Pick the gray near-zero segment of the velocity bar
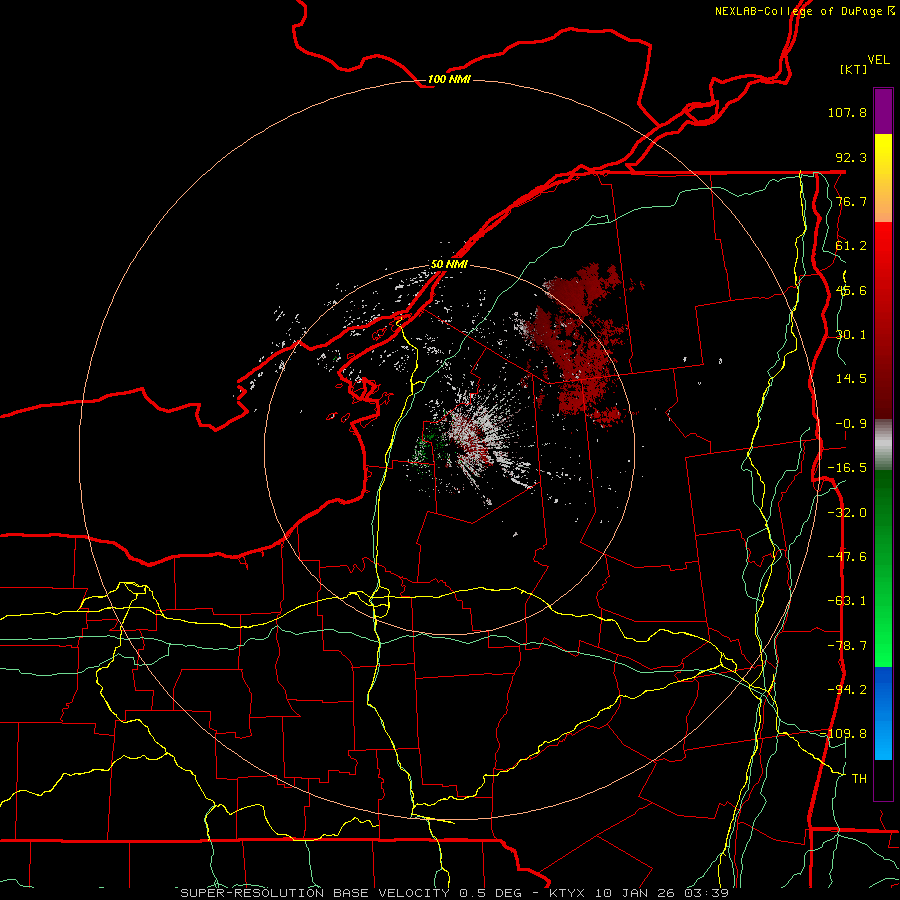Screen dimensions: 900x900 [x=883, y=445]
